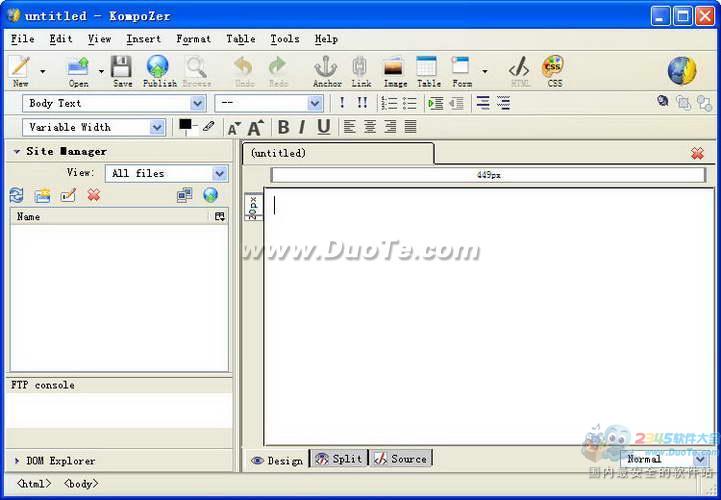
Task: Click the KompoZer globe logo icon
Action: click(682, 70)
